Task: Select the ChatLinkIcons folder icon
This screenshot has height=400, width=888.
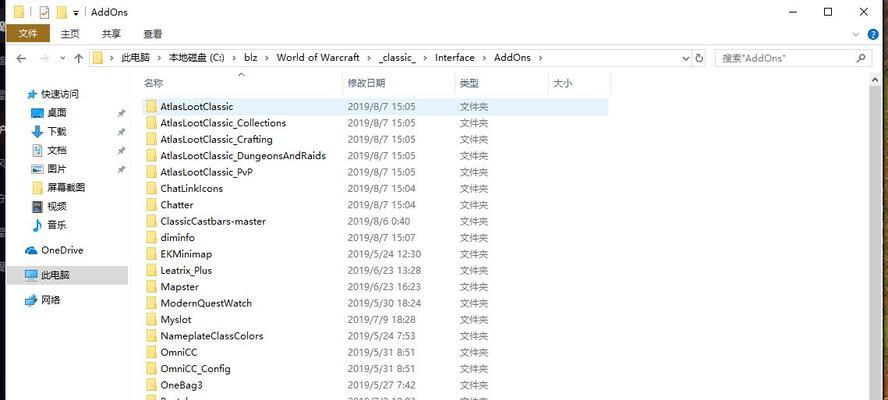Action: [151, 189]
